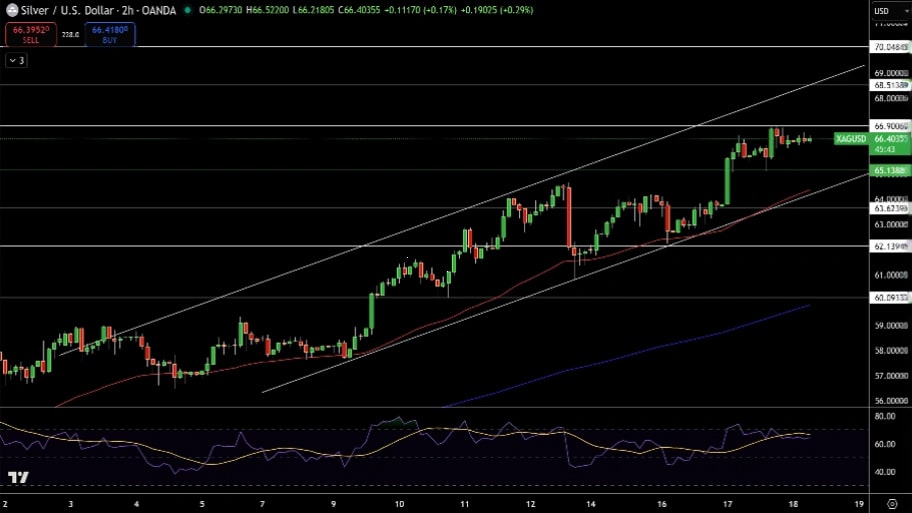Click the date 10 on time axis
Image resolution: width=912 pixels, height=513 pixels.
(x=399, y=504)
